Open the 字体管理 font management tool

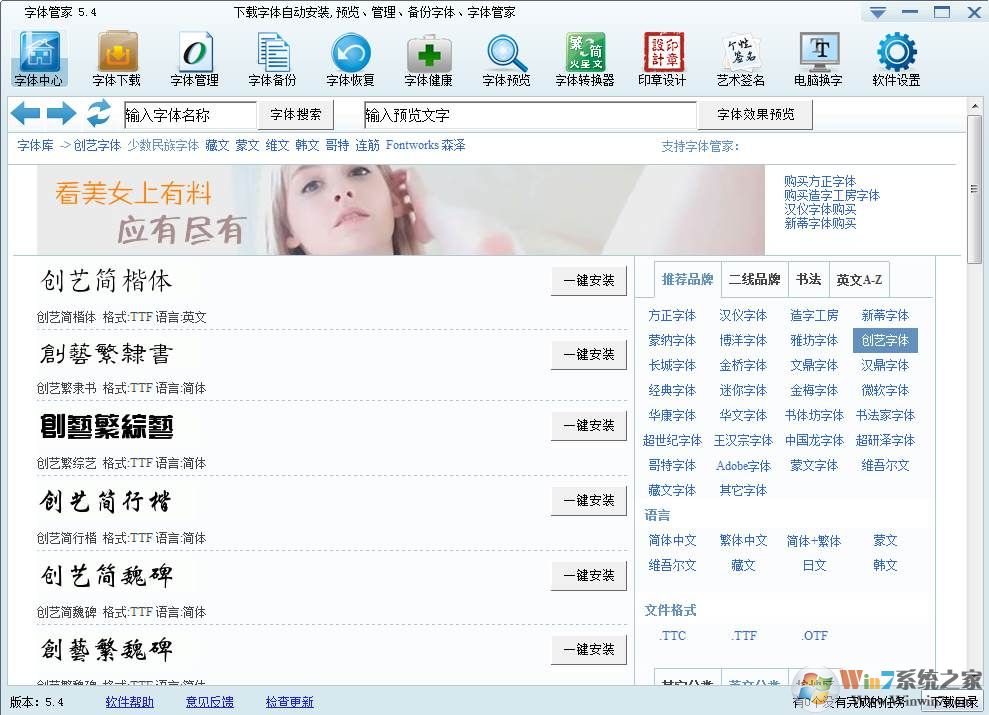tap(195, 59)
